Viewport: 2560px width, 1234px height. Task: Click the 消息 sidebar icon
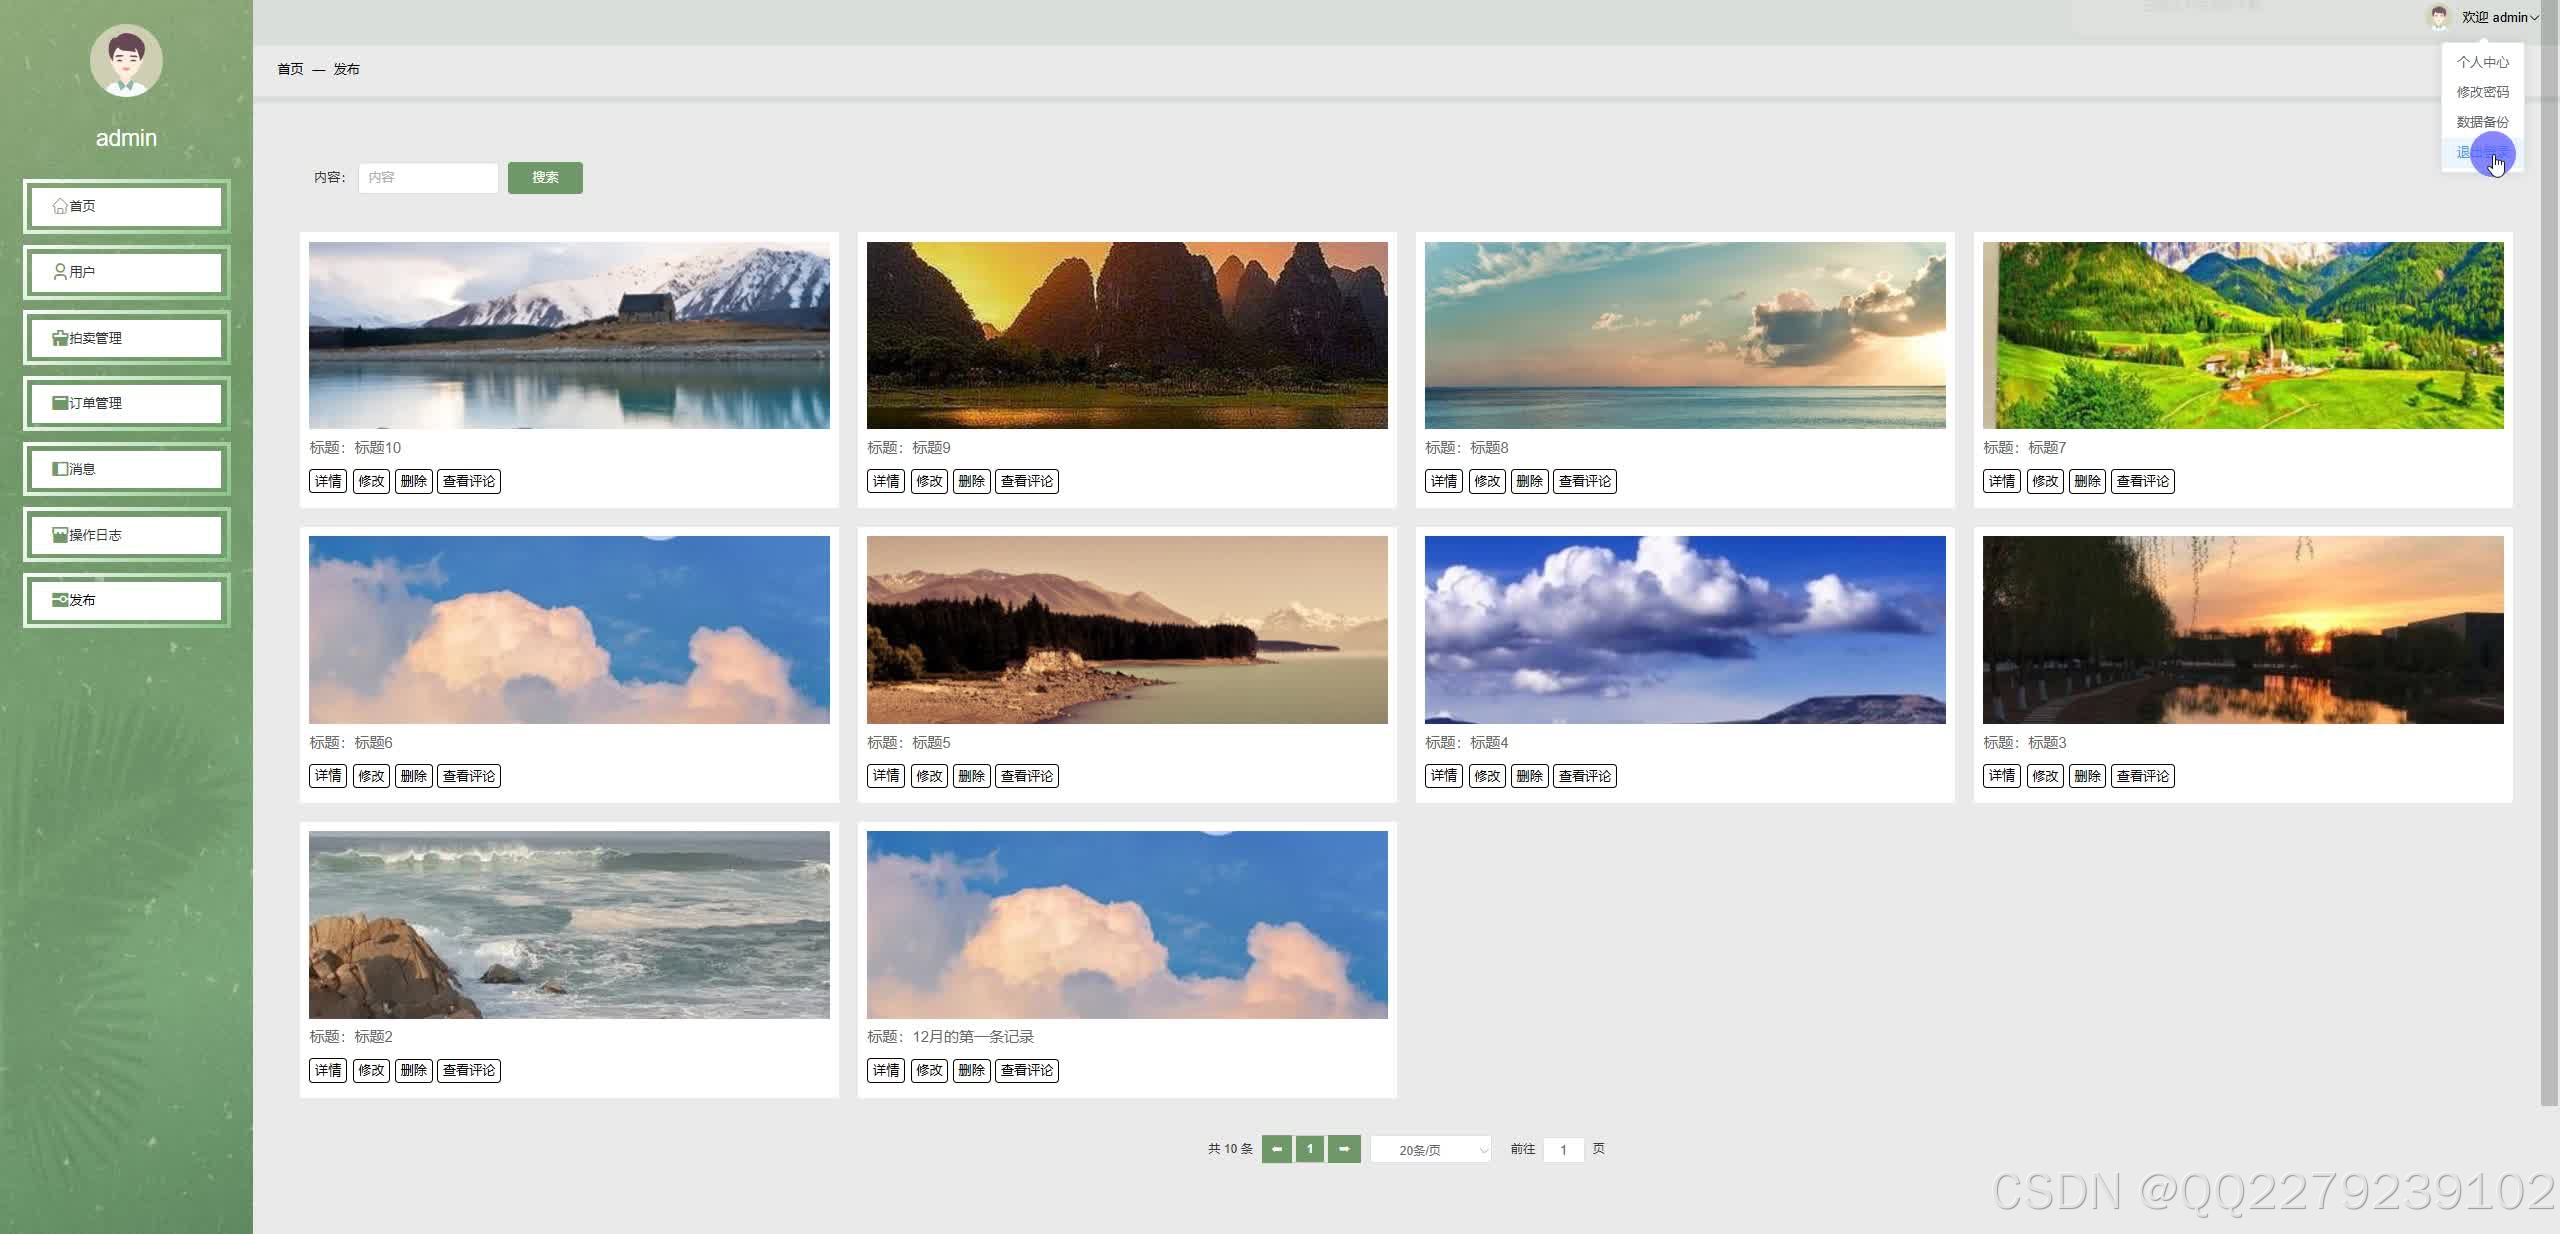[x=60, y=469]
